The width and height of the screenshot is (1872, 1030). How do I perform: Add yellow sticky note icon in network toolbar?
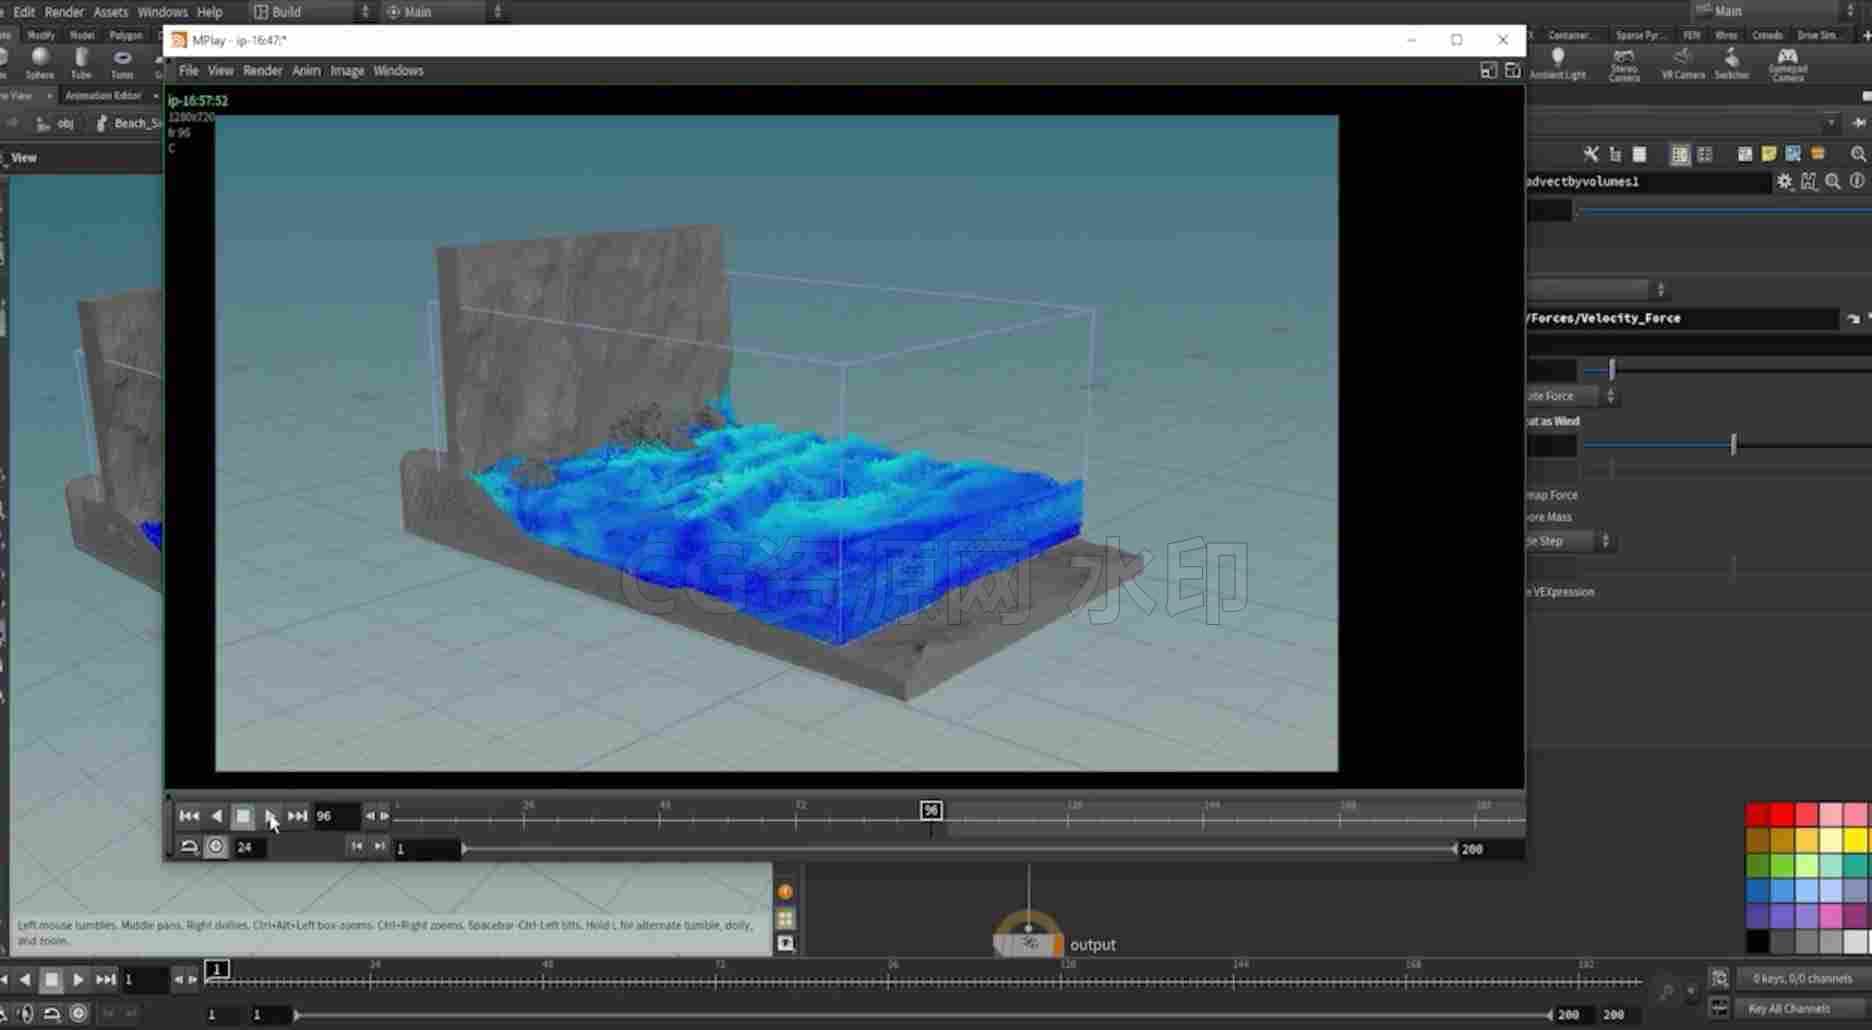coord(1769,154)
